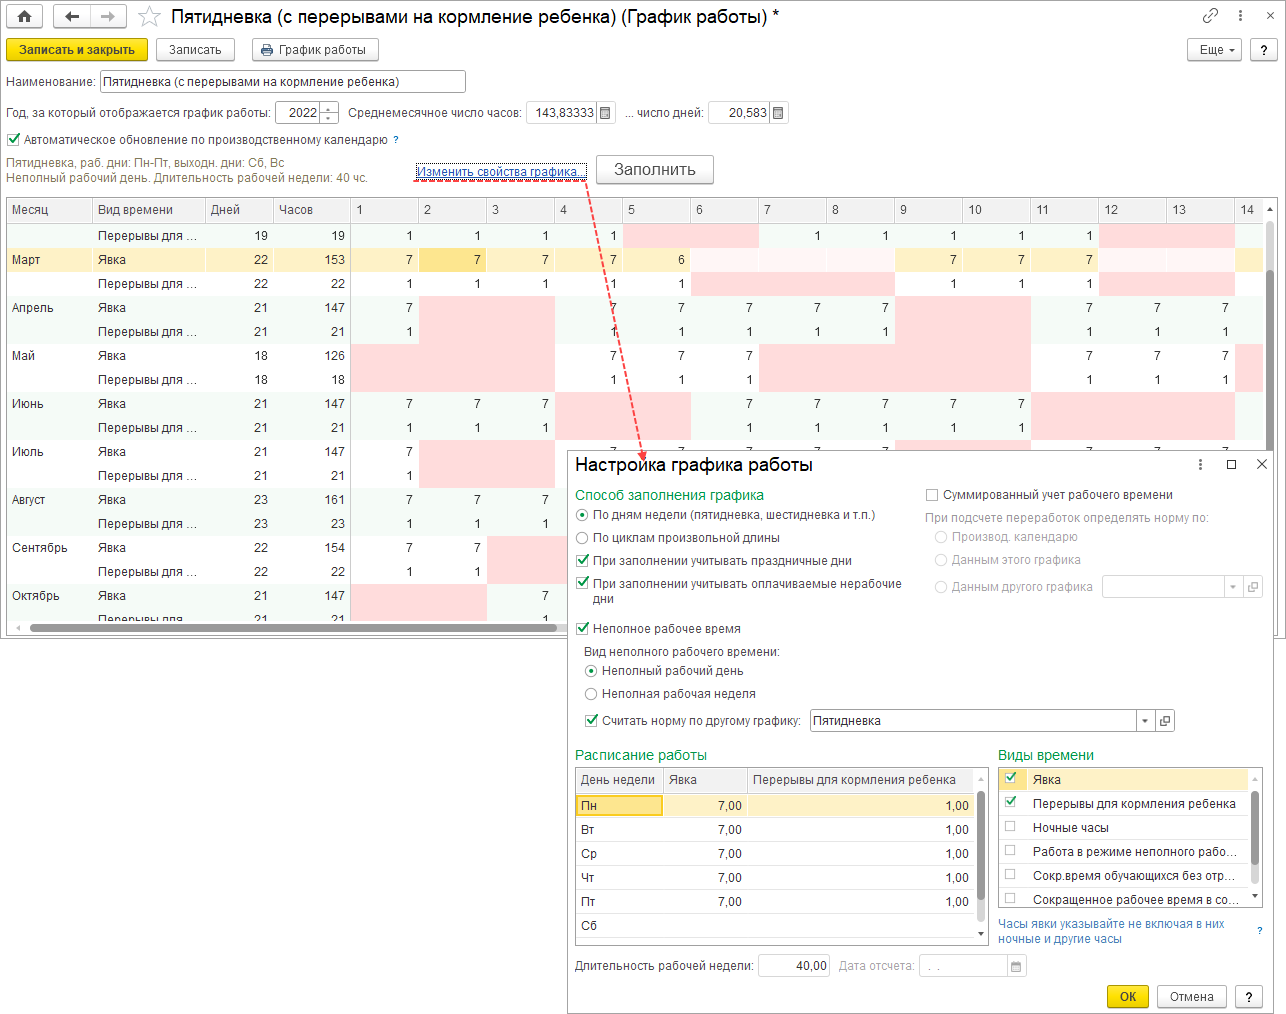
Task: Select Вт row in work schedule
Action: tap(775, 830)
